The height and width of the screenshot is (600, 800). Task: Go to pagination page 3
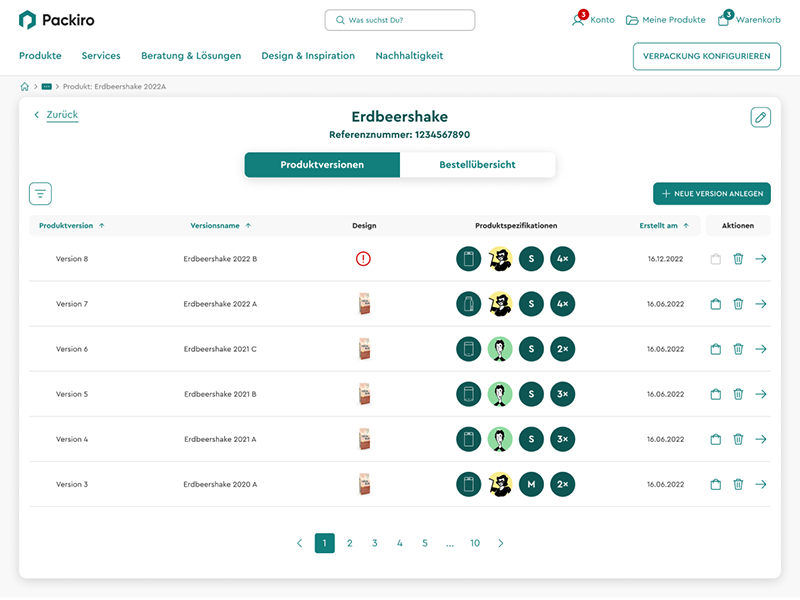tap(375, 543)
